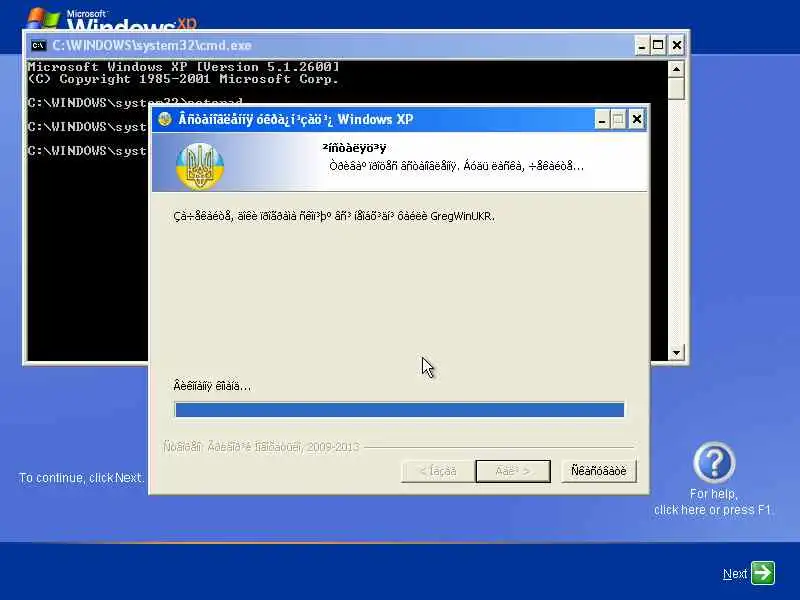
Task: Click the cmd window scrollbar thumb
Action: pos(676,89)
